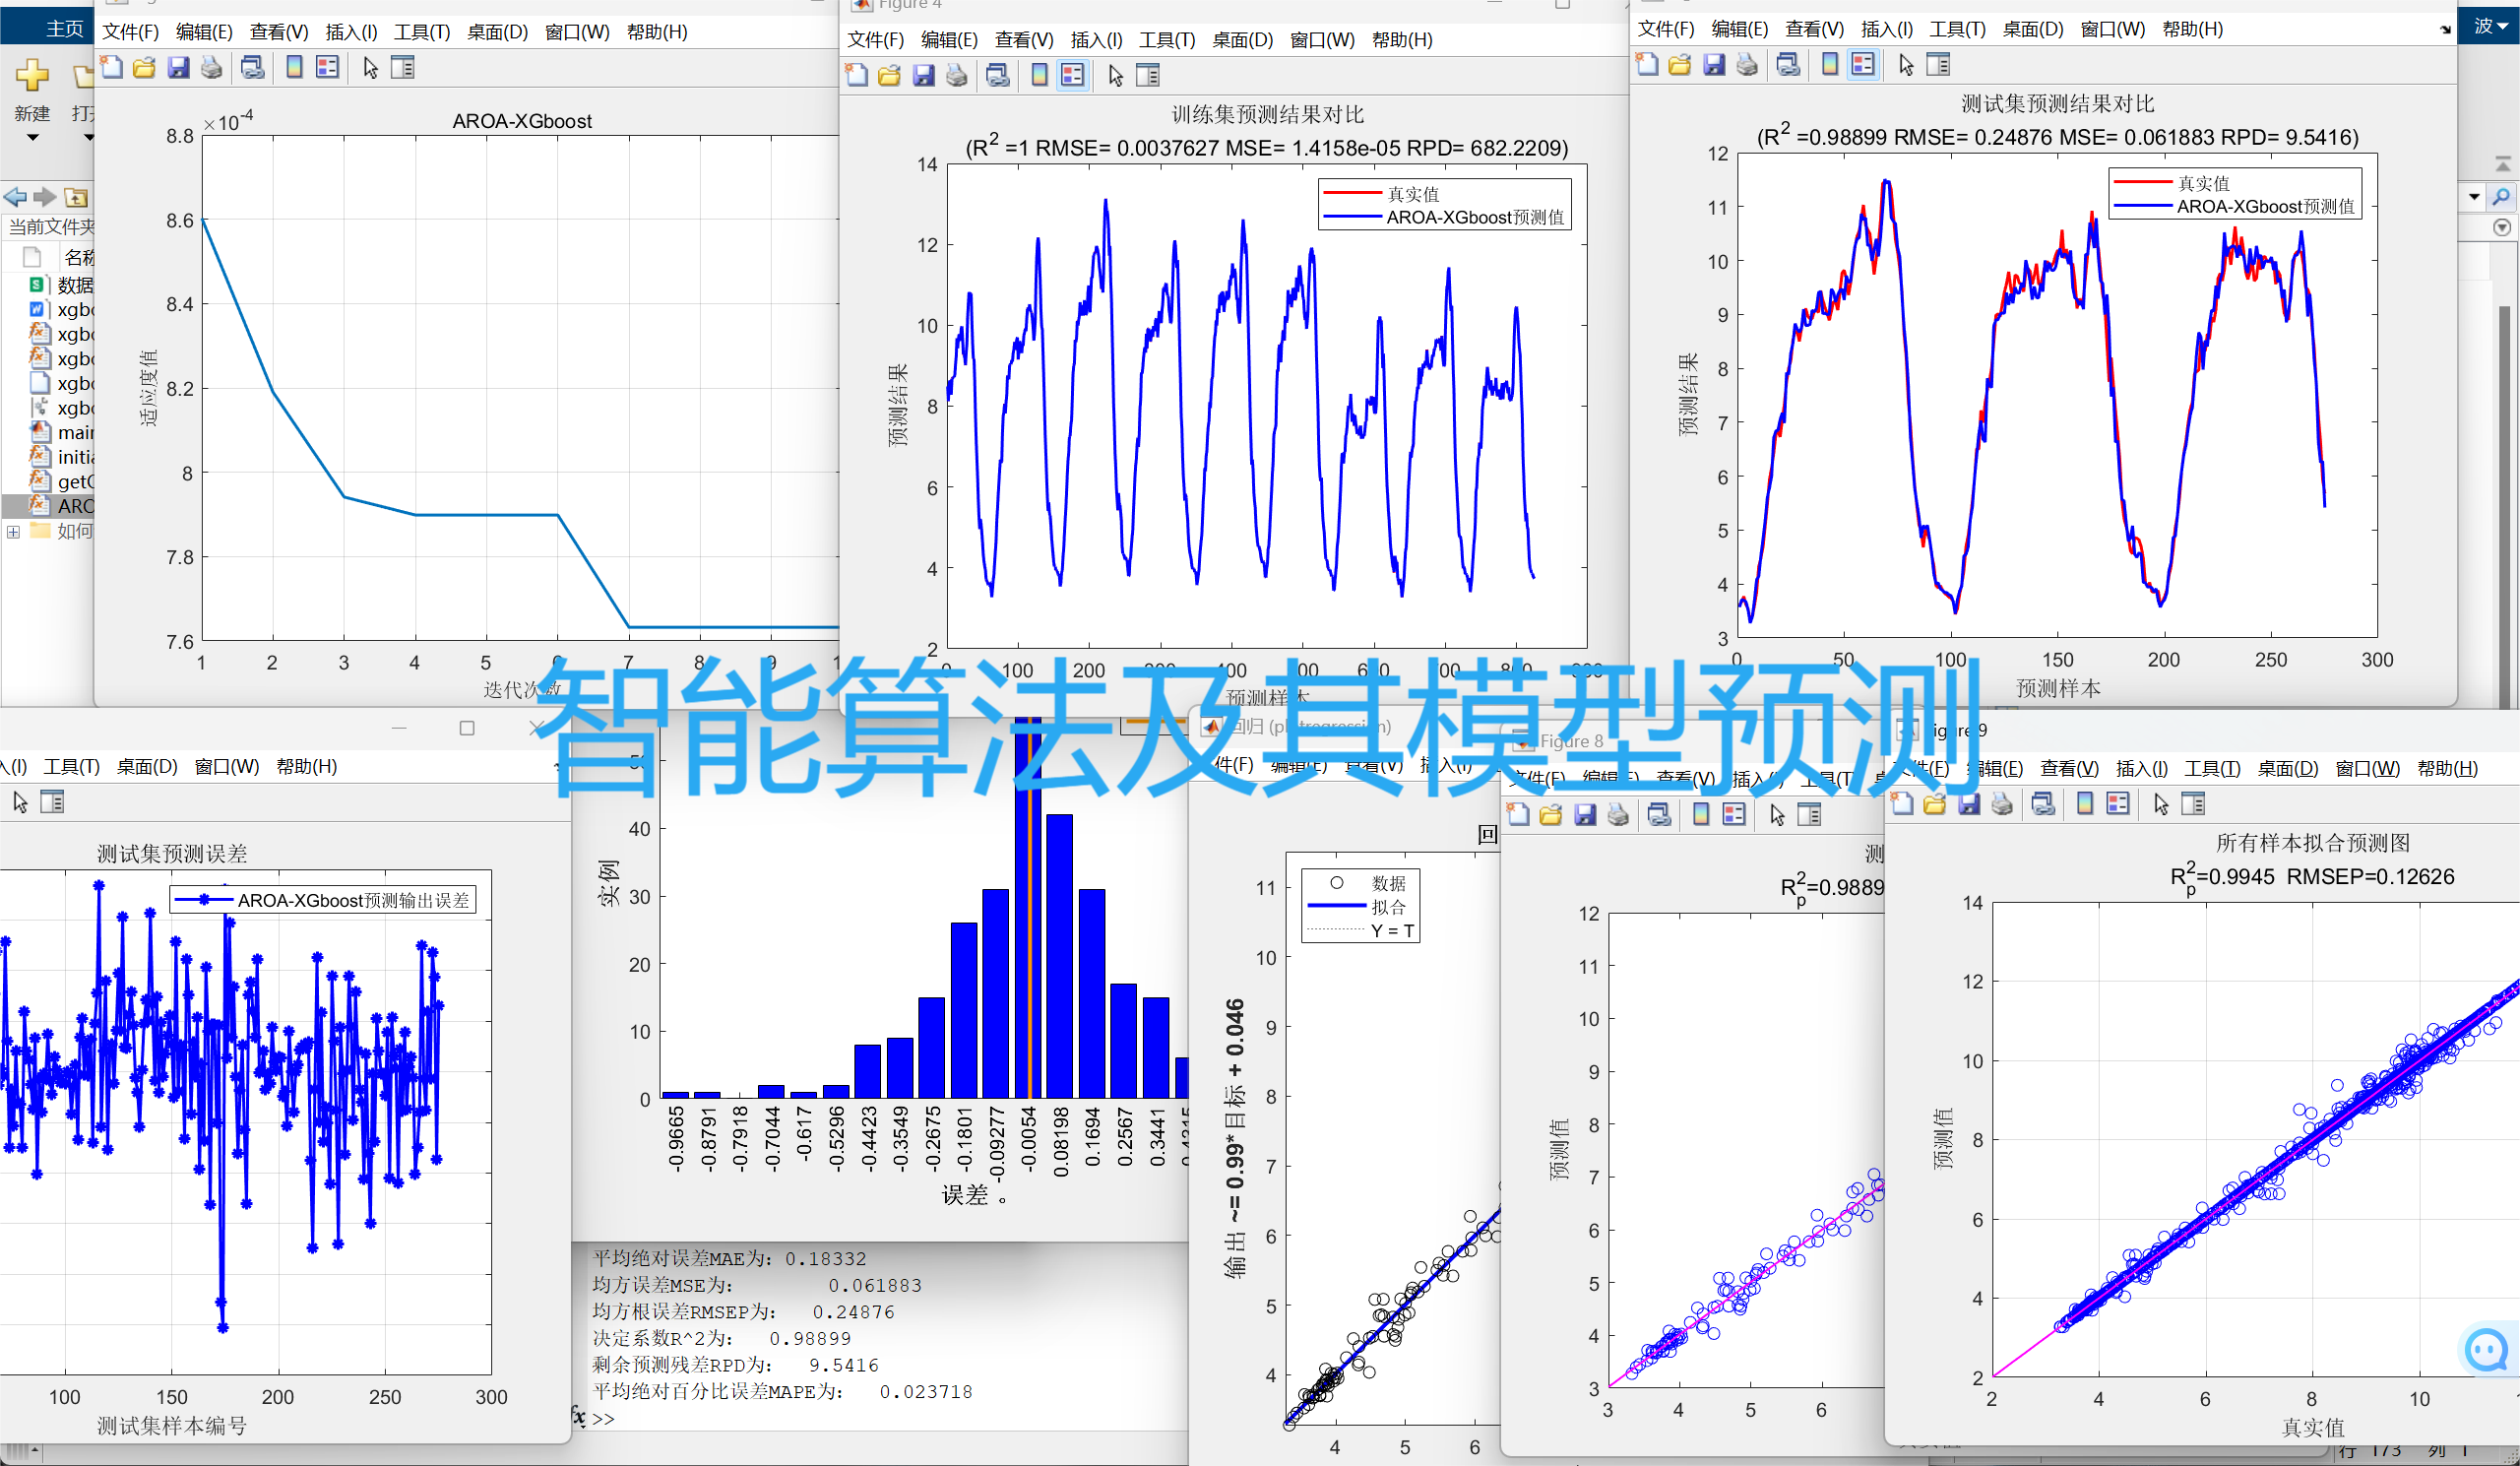The height and width of the screenshot is (1466, 2520).
Task: Click the 主页 tab in MATLAB
Action: [x=64, y=28]
